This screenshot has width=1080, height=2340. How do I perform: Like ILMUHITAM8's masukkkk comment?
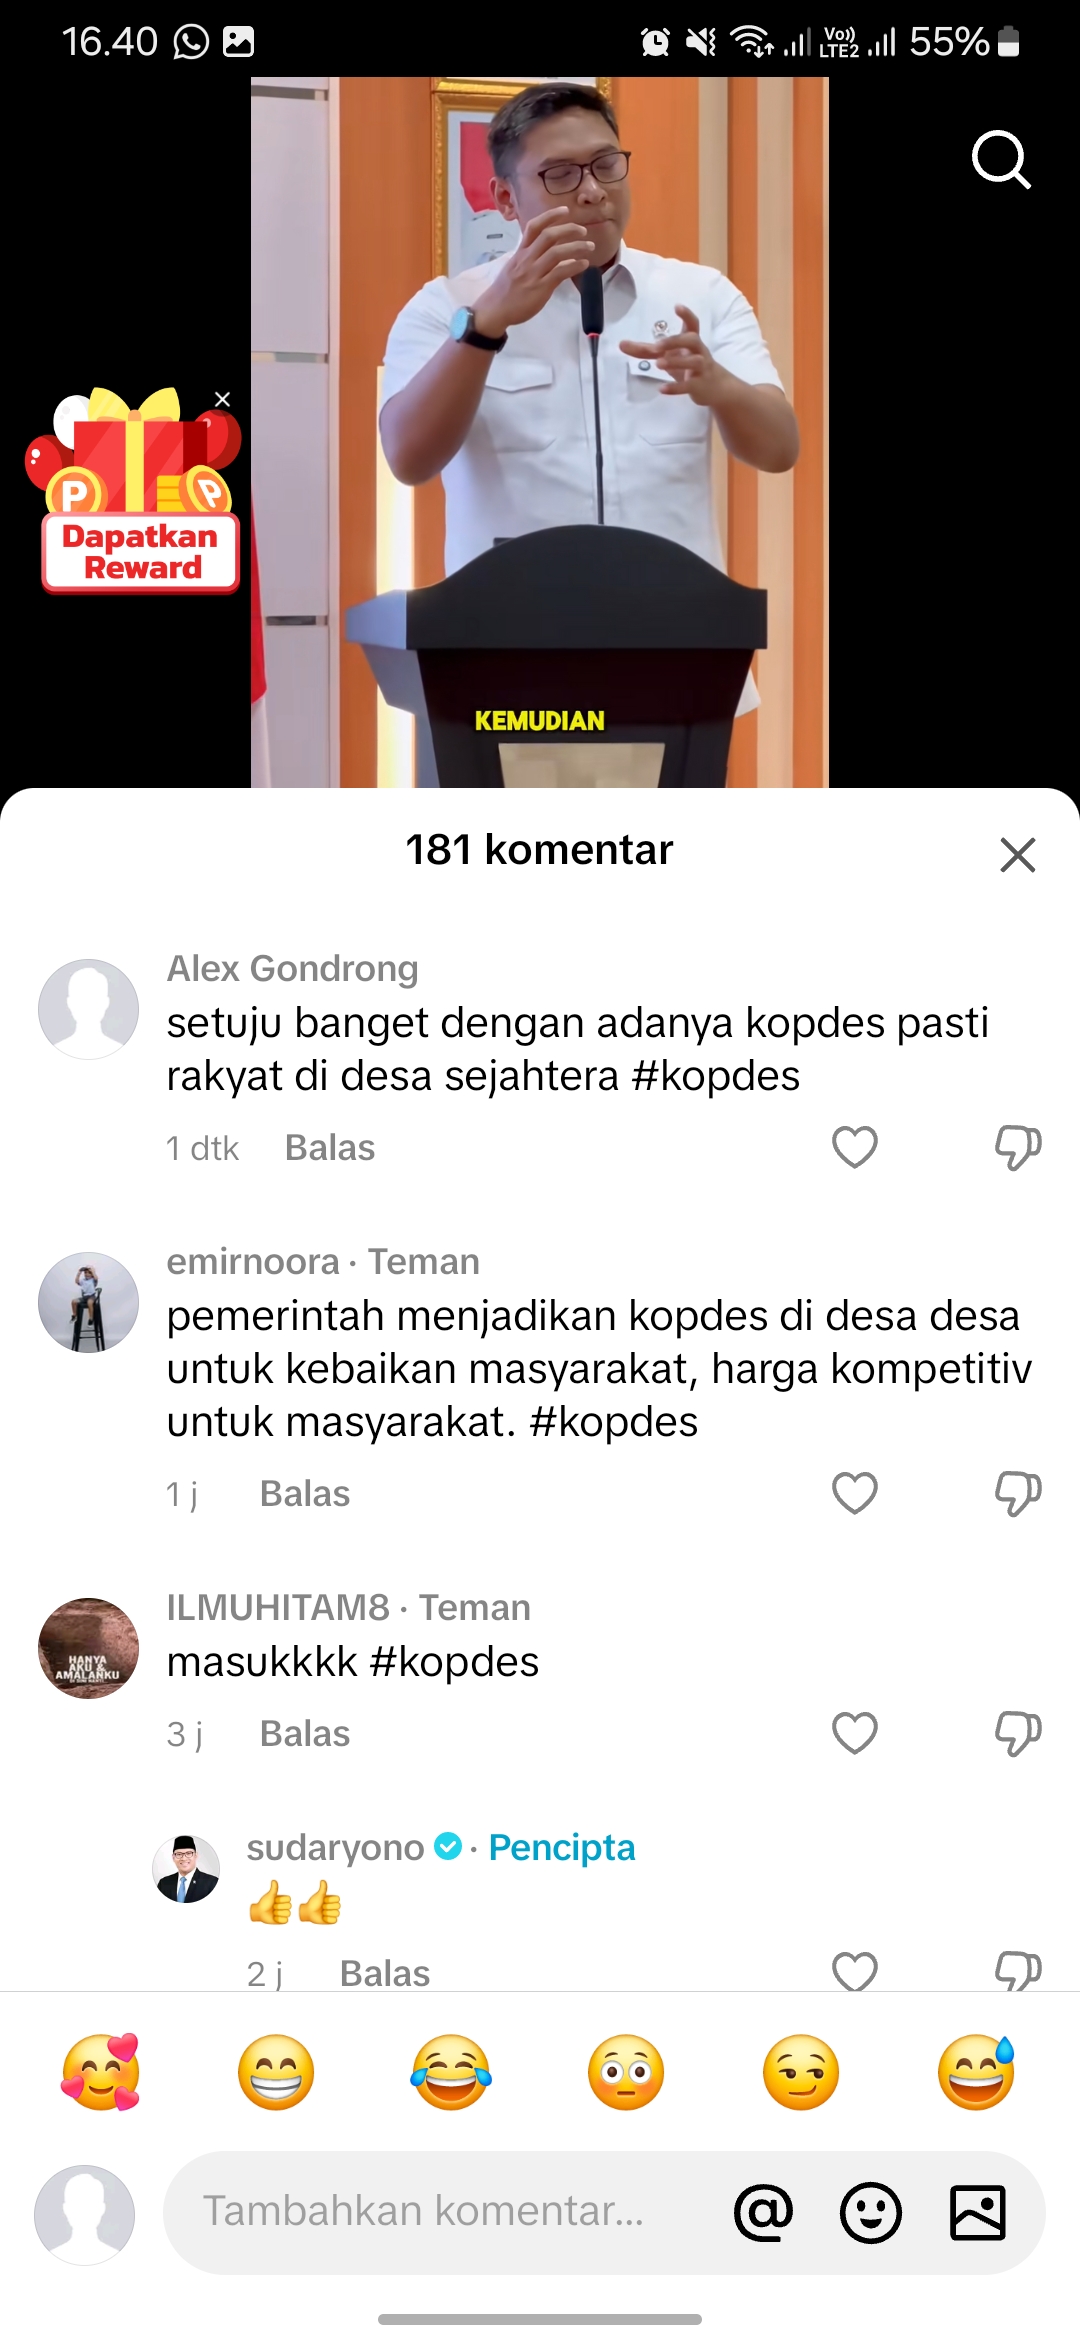click(x=855, y=1733)
